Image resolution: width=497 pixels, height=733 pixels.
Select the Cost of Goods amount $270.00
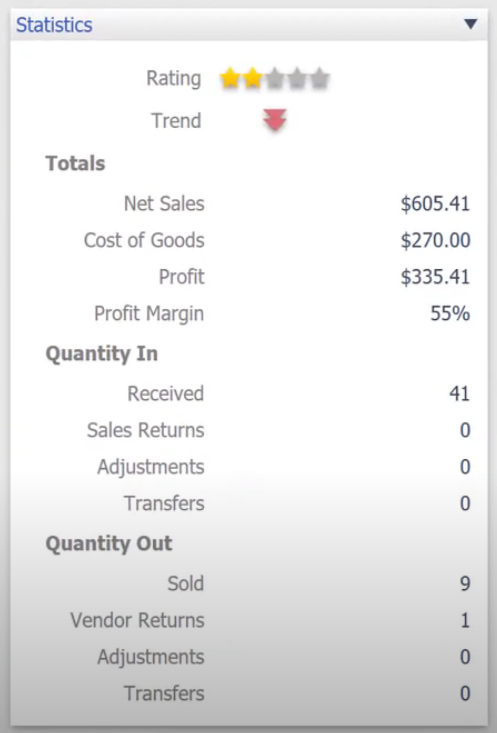(435, 240)
